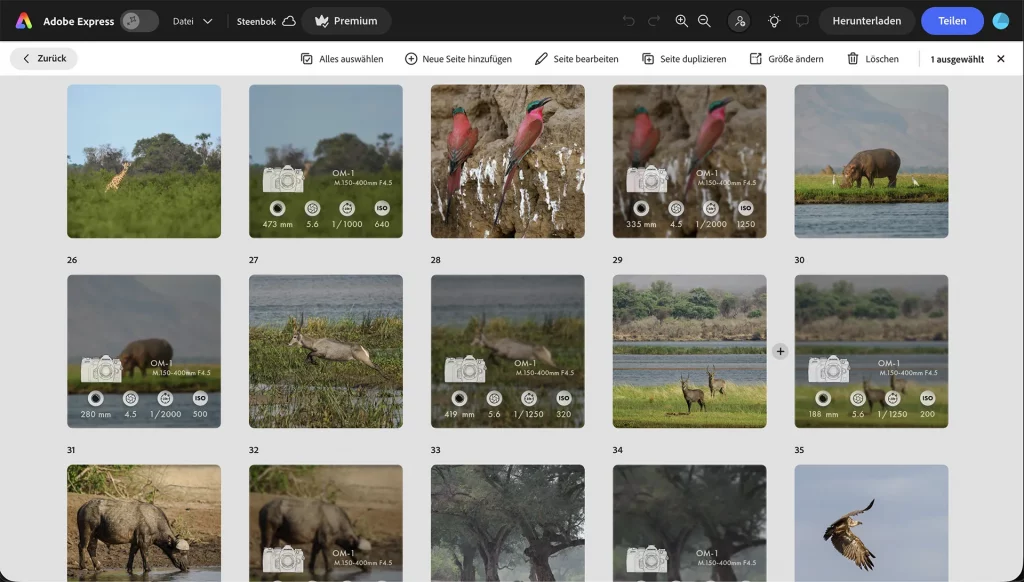Zoom in using the magnifier plus icon
1024x582 pixels.
(681, 21)
